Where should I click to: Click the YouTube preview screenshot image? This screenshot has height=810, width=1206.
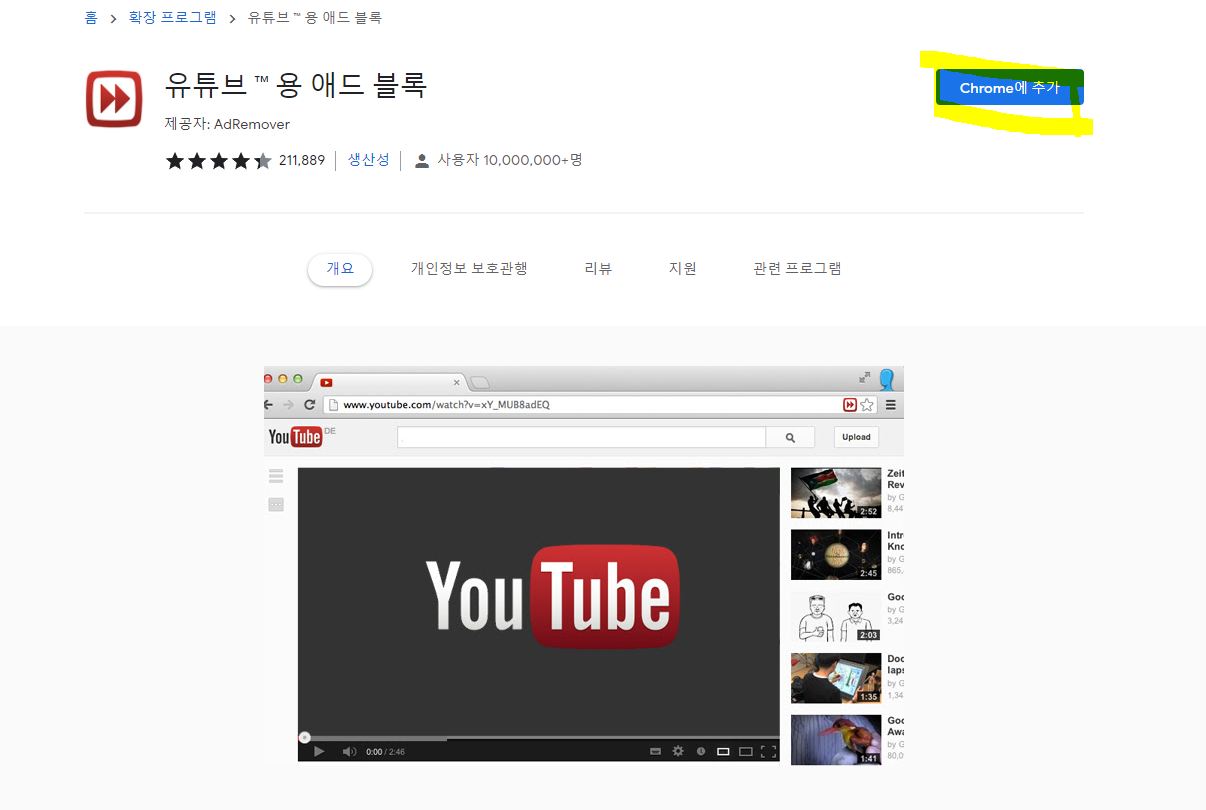point(584,566)
